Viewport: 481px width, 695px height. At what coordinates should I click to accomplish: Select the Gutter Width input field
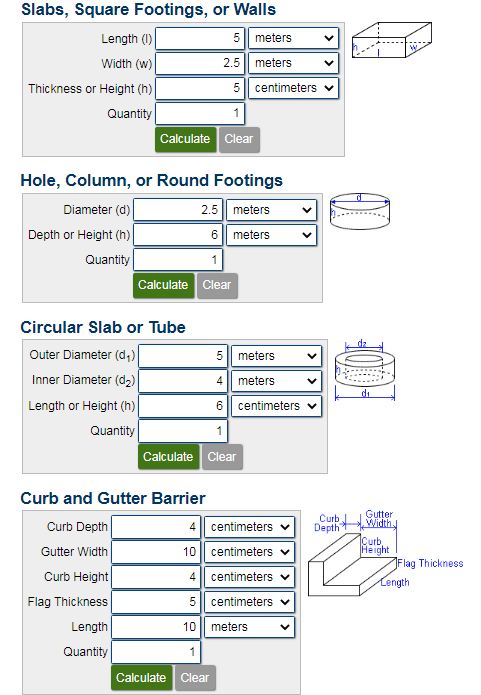click(x=156, y=552)
